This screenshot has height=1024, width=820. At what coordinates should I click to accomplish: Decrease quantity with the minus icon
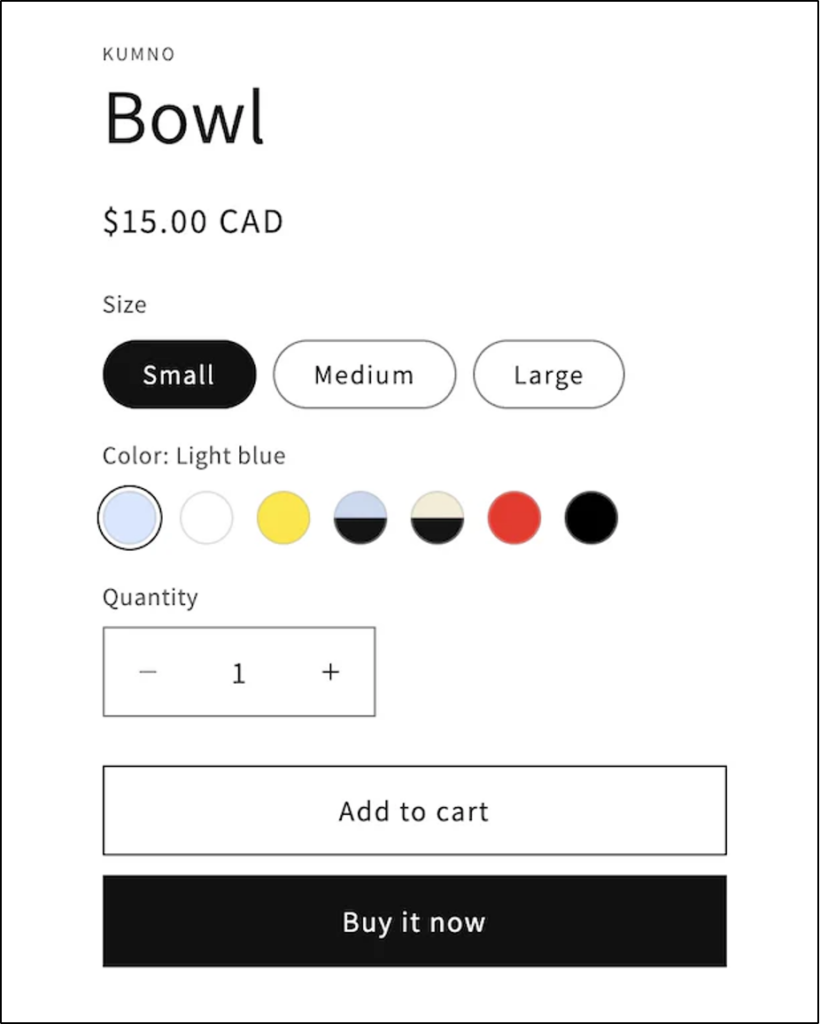click(148, 672)
